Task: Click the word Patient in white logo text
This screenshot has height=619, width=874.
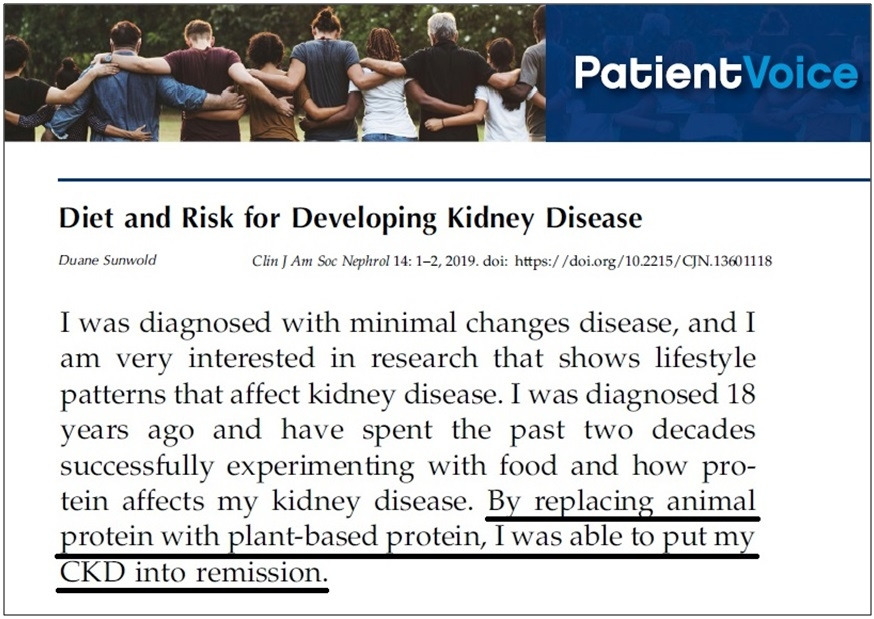Action: tap(659, 73)
